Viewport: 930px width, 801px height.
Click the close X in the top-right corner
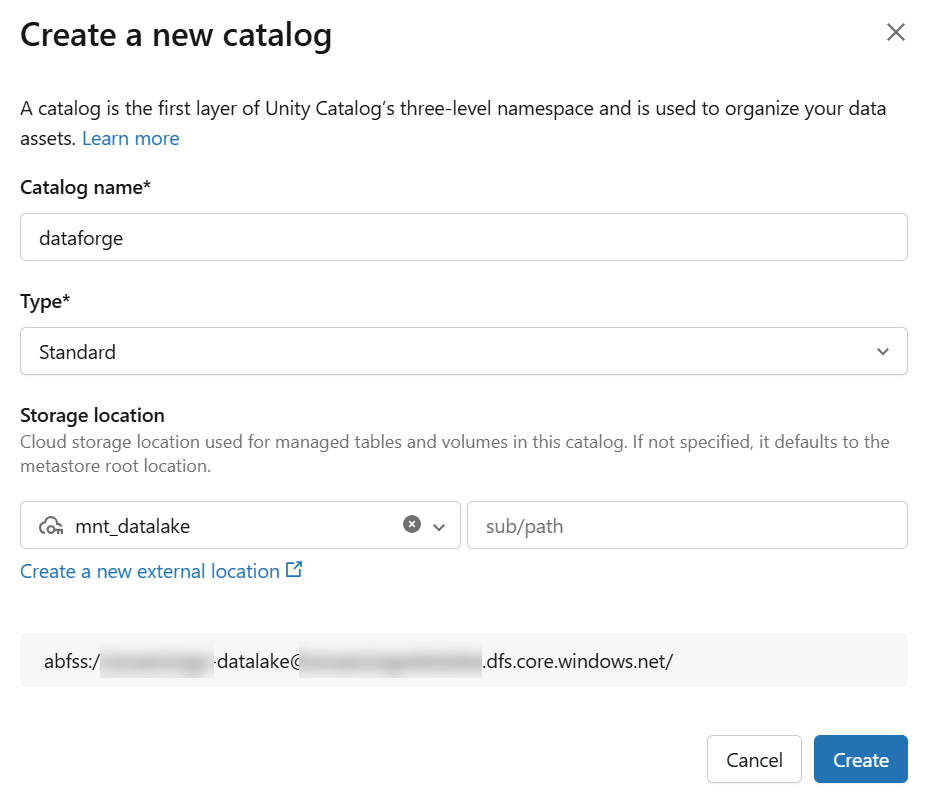coord(896,31)
